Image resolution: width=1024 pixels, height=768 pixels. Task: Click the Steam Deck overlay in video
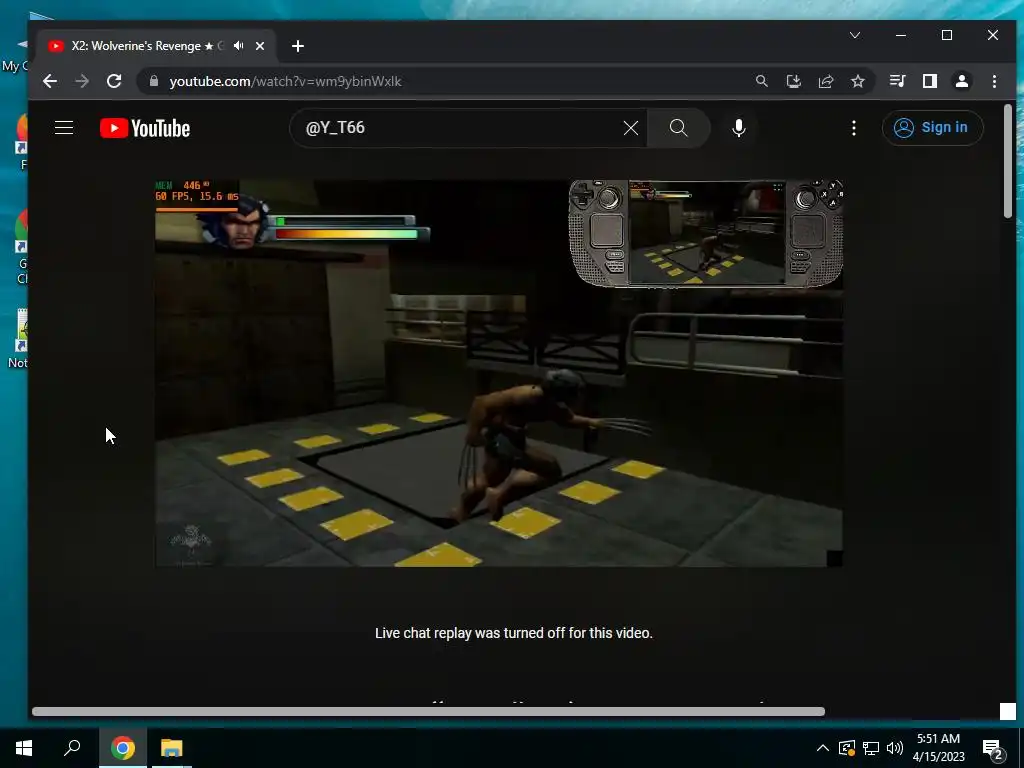click(x=706, y=233)
